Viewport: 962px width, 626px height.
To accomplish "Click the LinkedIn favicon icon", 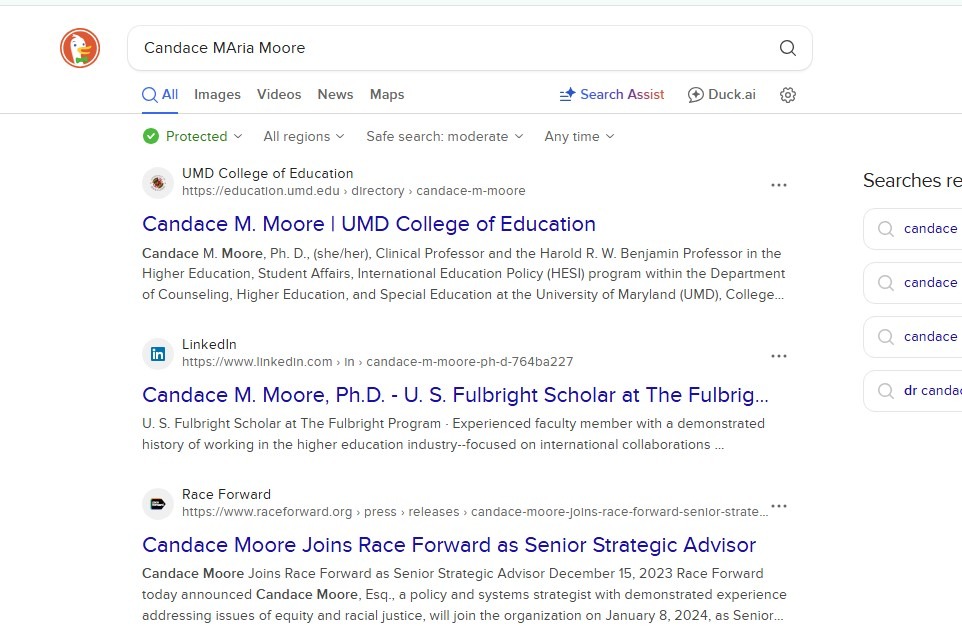I will 157,353.
